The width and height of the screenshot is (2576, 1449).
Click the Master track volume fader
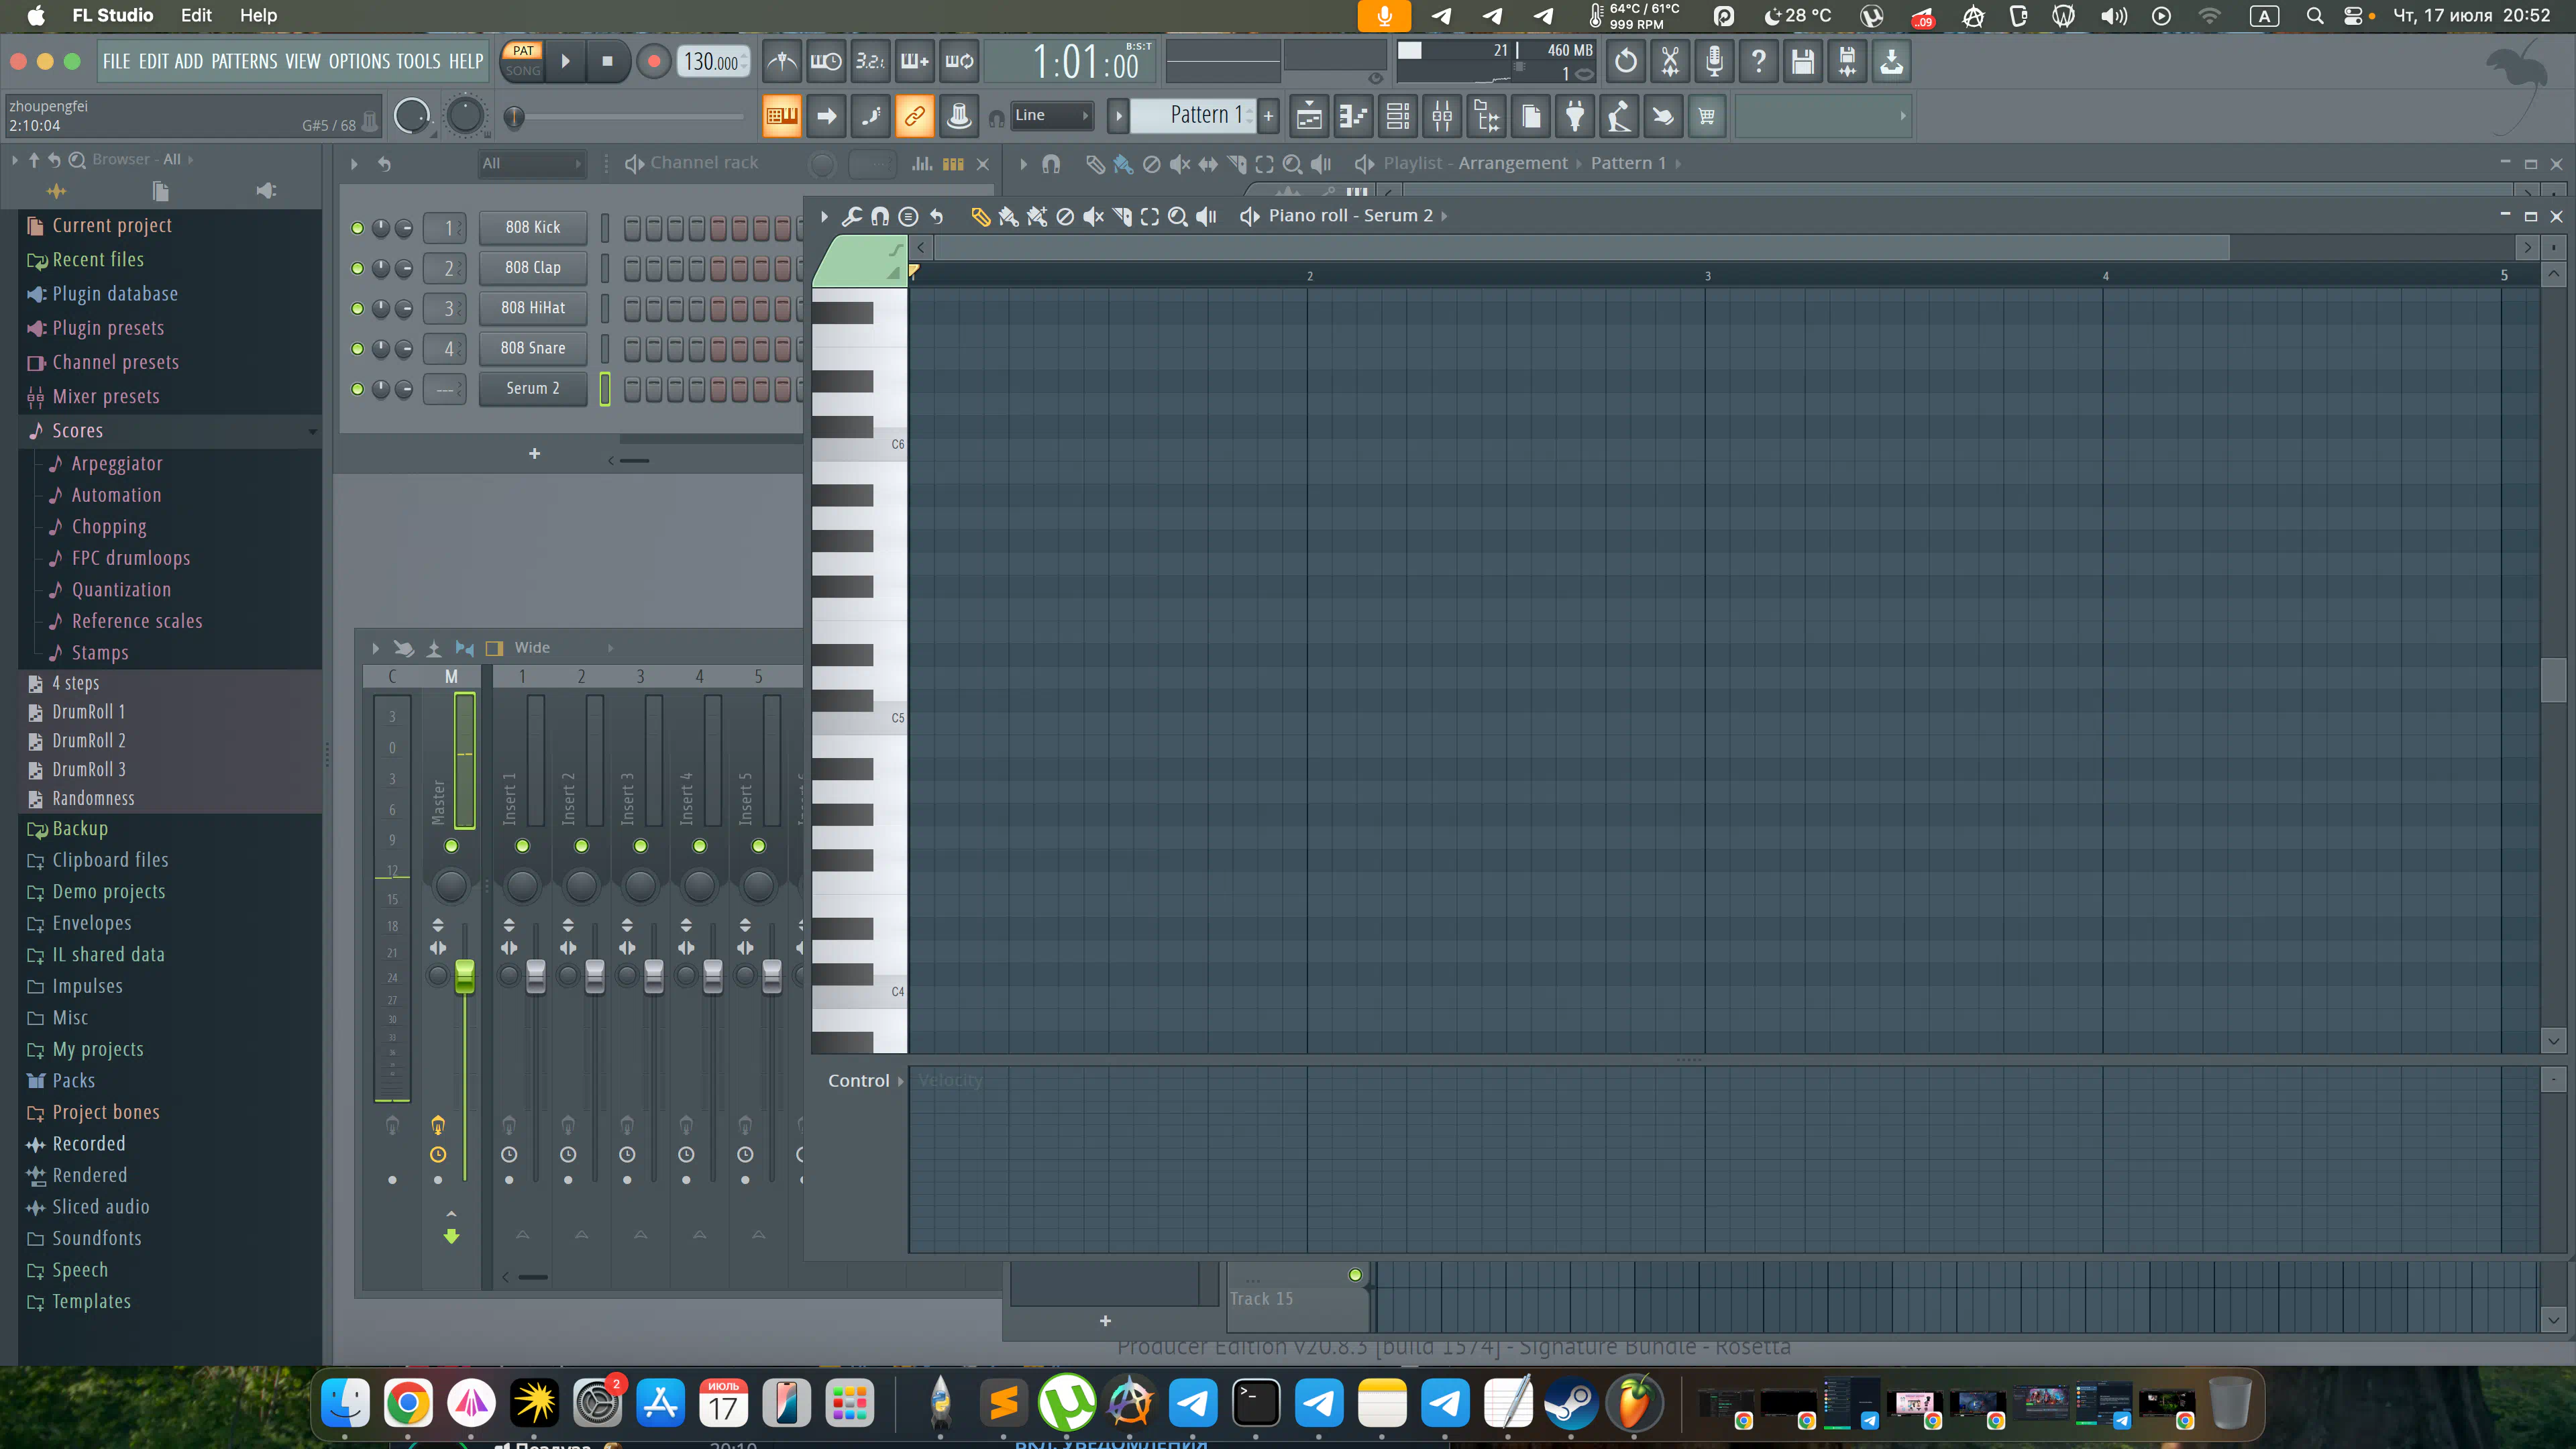[x=464, y=976]
